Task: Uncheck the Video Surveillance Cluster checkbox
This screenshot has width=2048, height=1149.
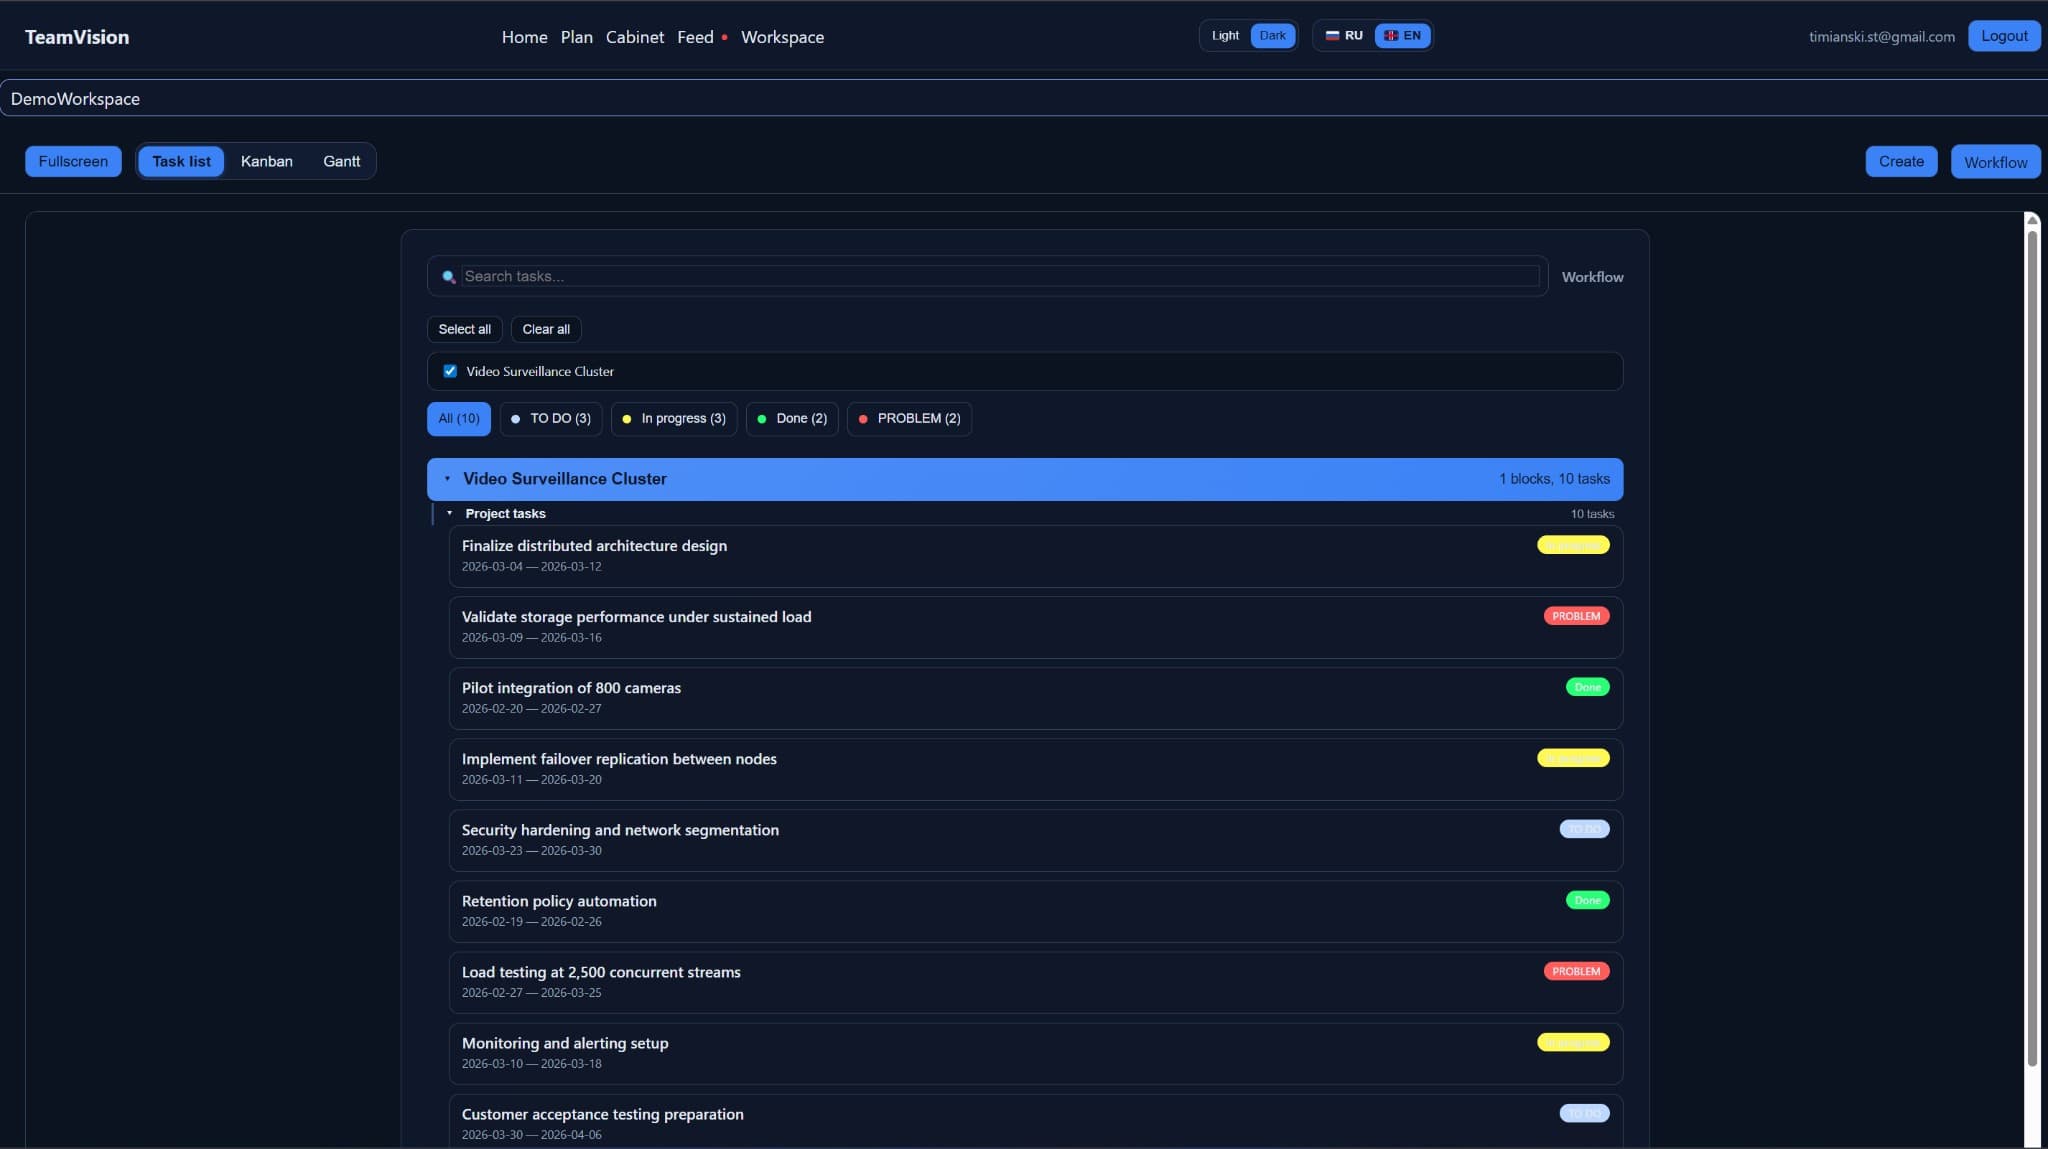Action: point(450,370)
